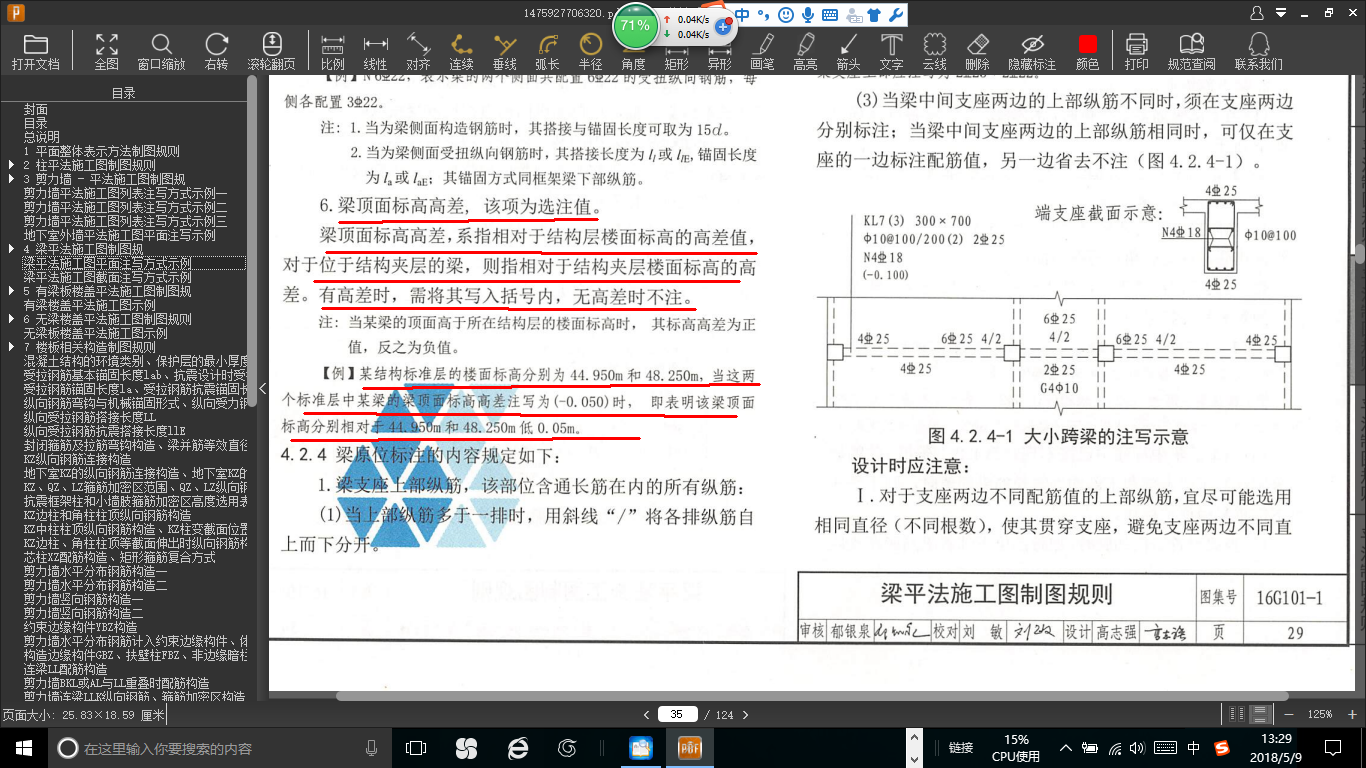Open the Windows Start menu
This screenshot has width=1366, height=768.
(23, 748)
